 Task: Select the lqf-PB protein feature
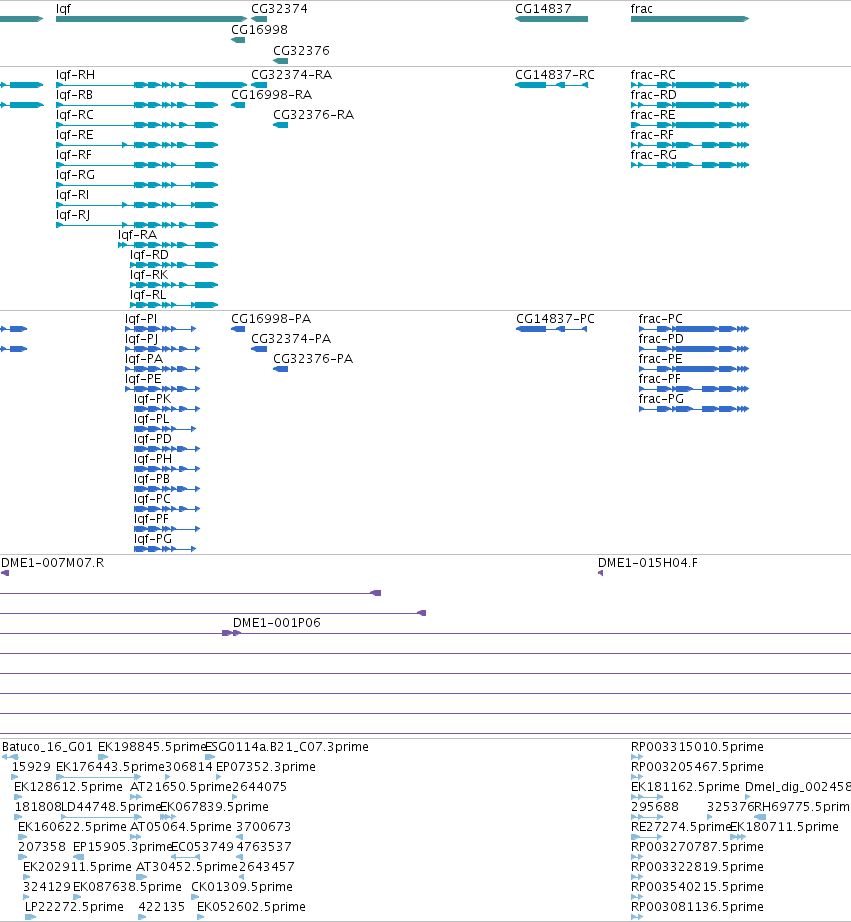click(x=167, y=489)
